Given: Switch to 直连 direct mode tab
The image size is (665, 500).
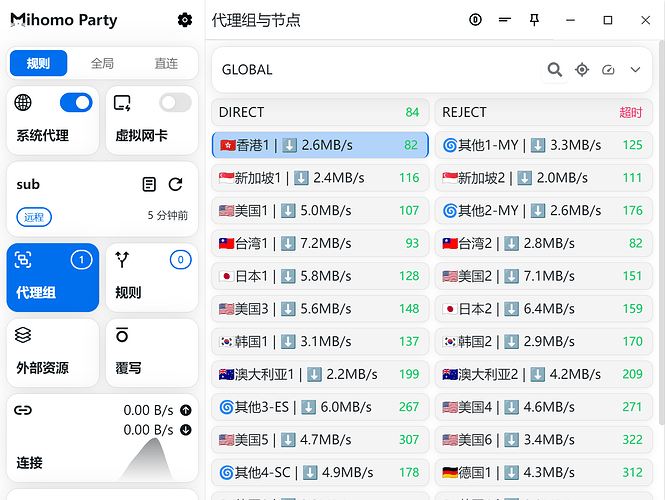Looking at the screenshot, I should click(x=166, y=63).
